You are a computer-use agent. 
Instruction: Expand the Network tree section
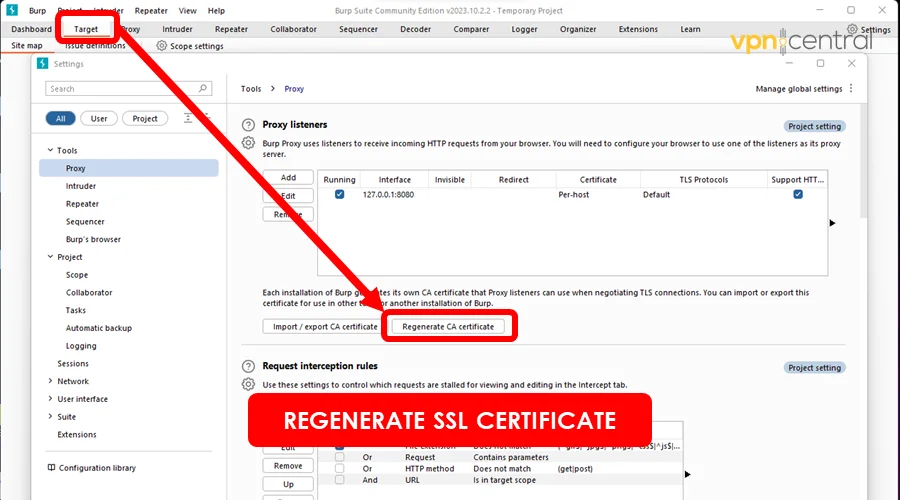tap(50, 381)
